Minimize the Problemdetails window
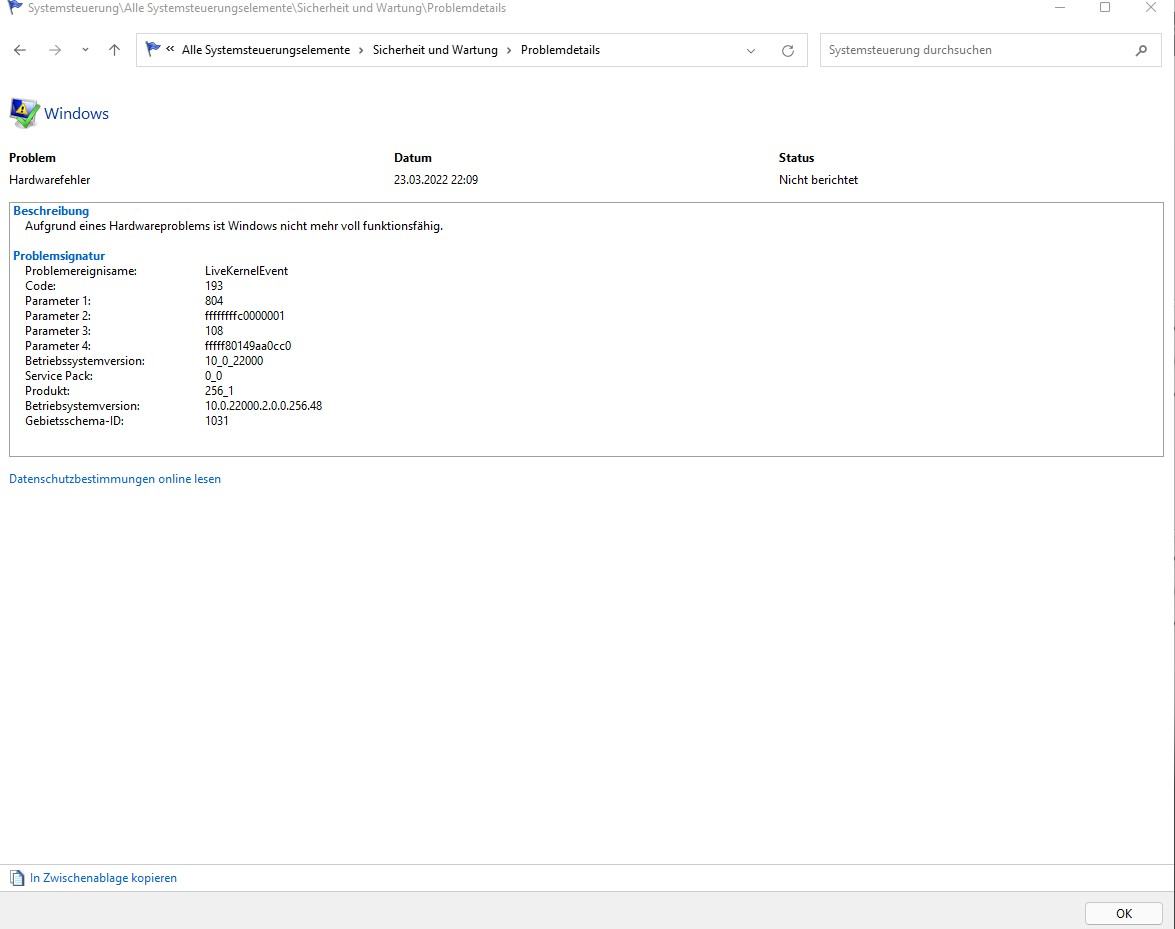The width and height of the screenshot is (1175, 929). pyautogui.click(x=1060, y=7)
